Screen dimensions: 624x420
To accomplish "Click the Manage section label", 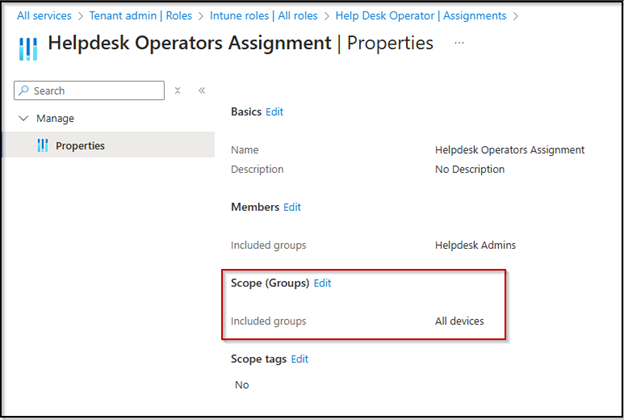I will [55, 118].
